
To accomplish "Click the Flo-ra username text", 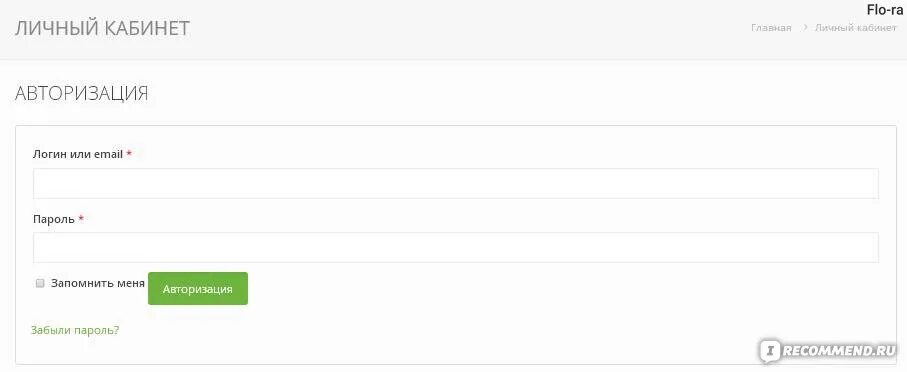I will (x=885, y=10).
